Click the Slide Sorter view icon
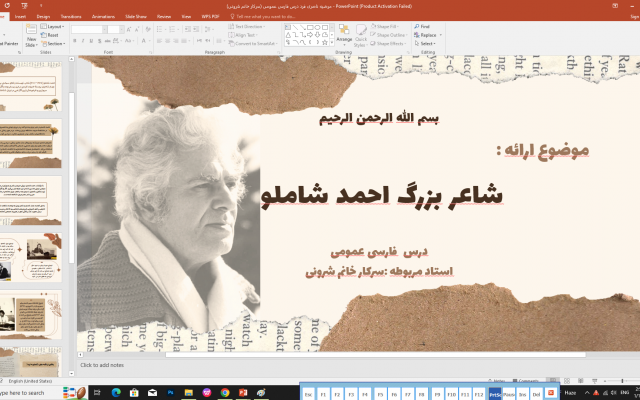 567,380
